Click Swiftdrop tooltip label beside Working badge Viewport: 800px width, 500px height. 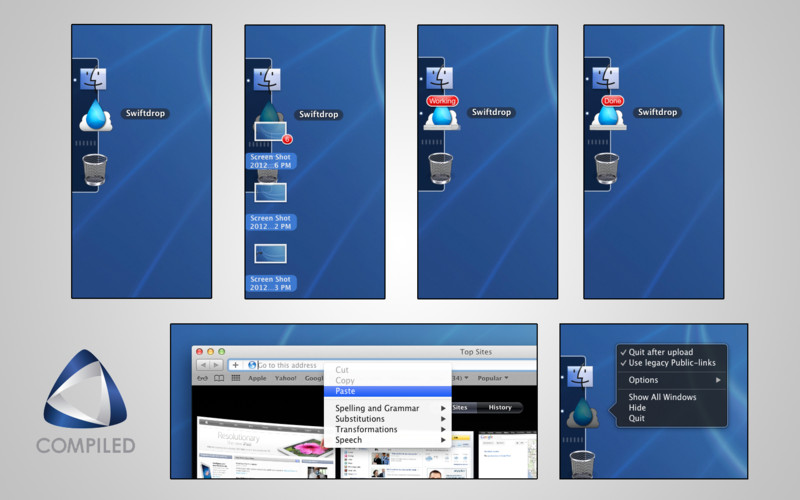(491, 112)
